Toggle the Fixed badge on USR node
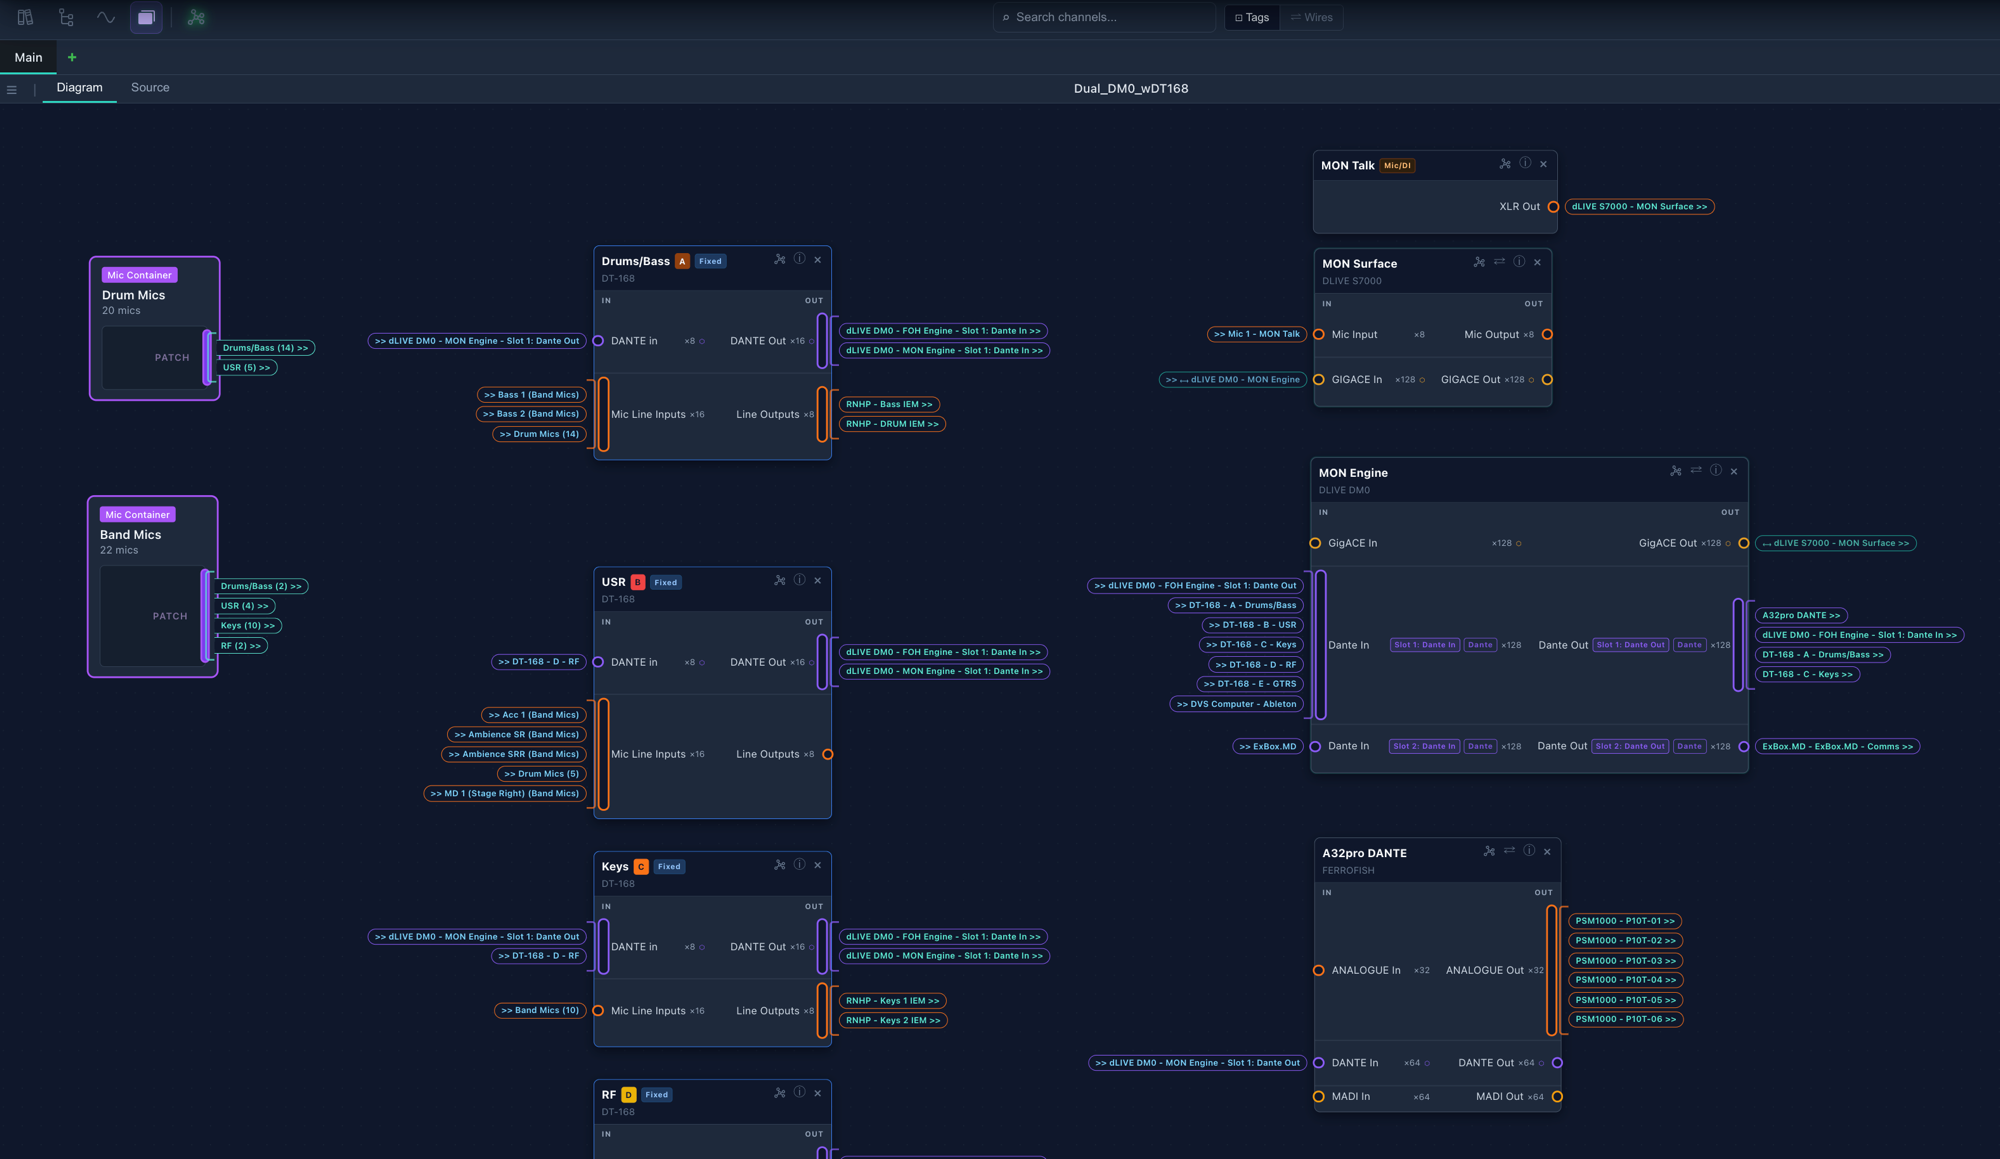The width and height of the screenshot is (2000, 1159). point(666,582)
